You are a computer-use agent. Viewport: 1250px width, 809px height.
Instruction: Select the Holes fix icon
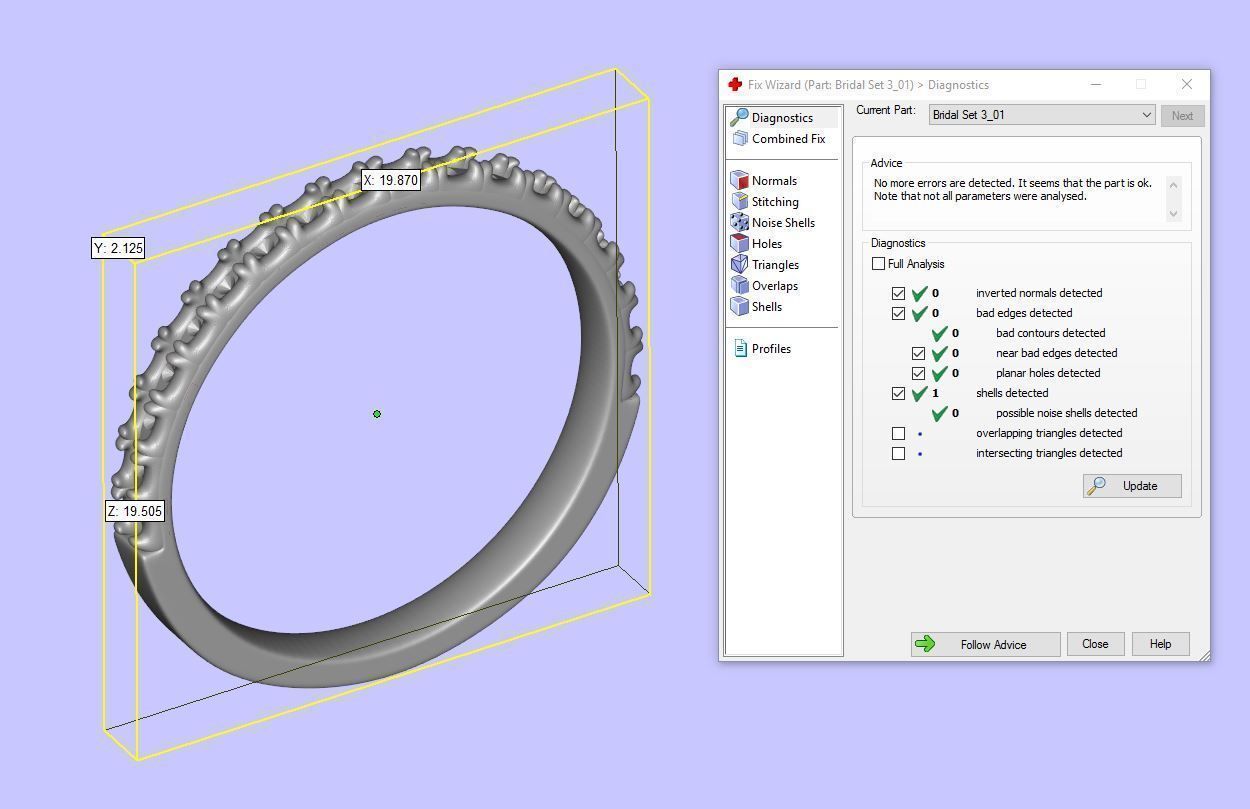(739, 243)
